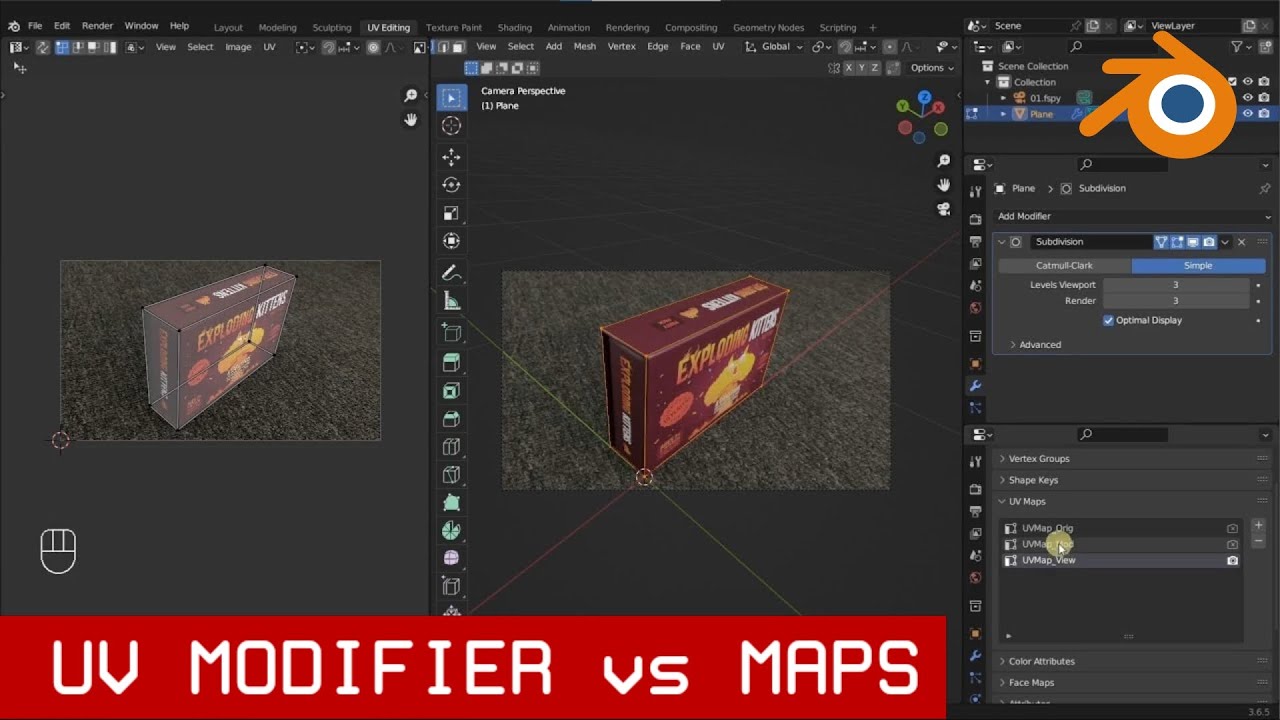The image size is (1280, 720).
Task: Select the Move tool in viewport
Action: click(x=451, y=157)
